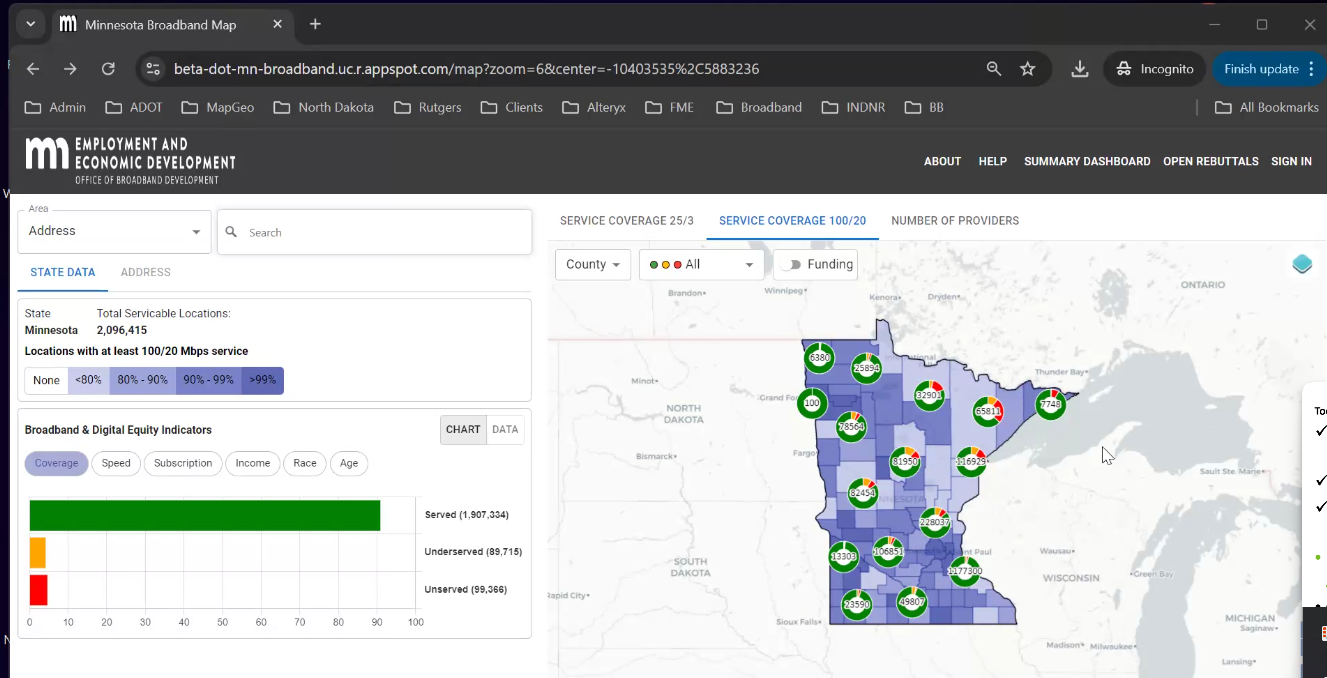The height and width of the screenshot is (678, 1327).
Task: Bookmark this page with the star icon
Action: 1027,69
